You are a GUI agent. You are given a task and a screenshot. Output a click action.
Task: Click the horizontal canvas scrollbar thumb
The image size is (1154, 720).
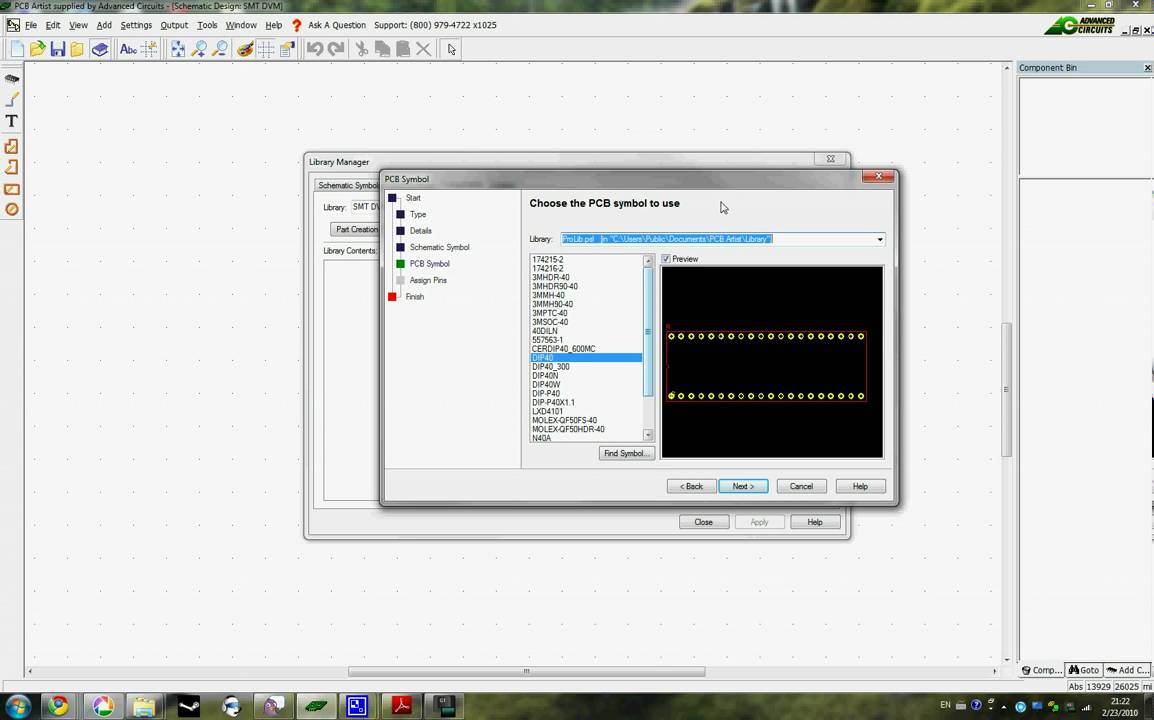pos(526,671)
